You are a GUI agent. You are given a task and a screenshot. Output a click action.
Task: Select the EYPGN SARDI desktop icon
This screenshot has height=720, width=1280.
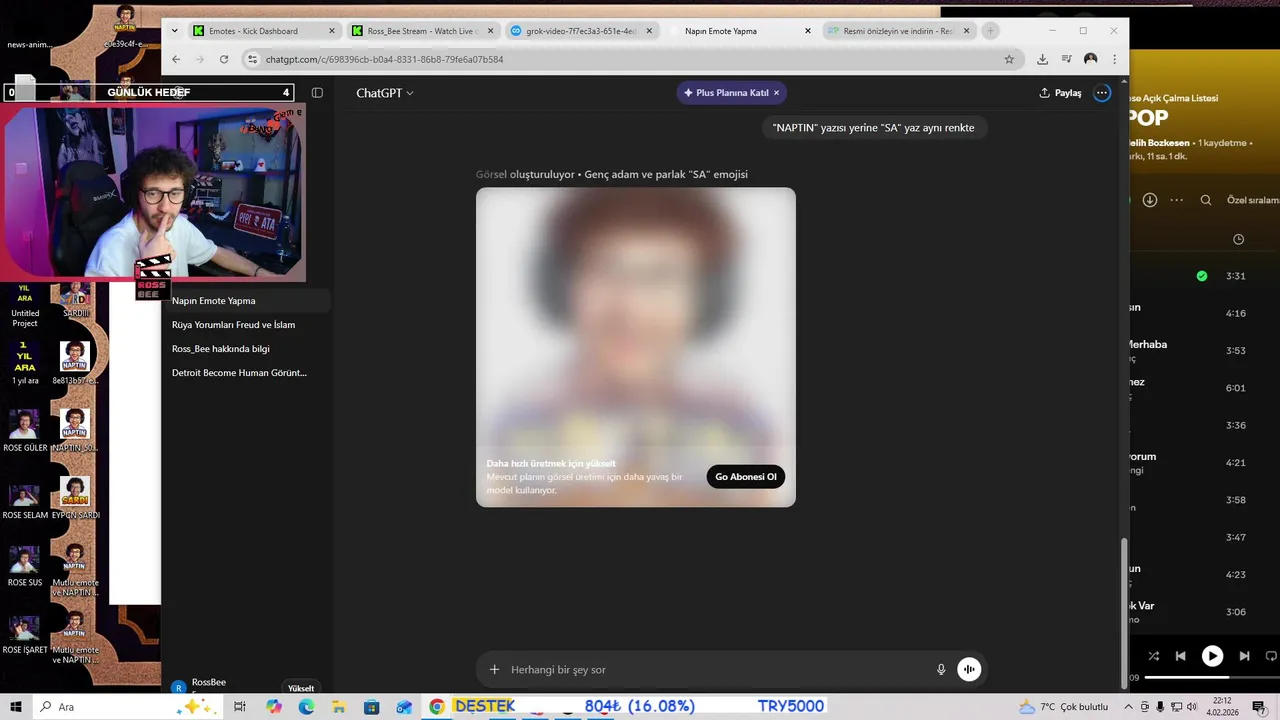pos(75,498)
